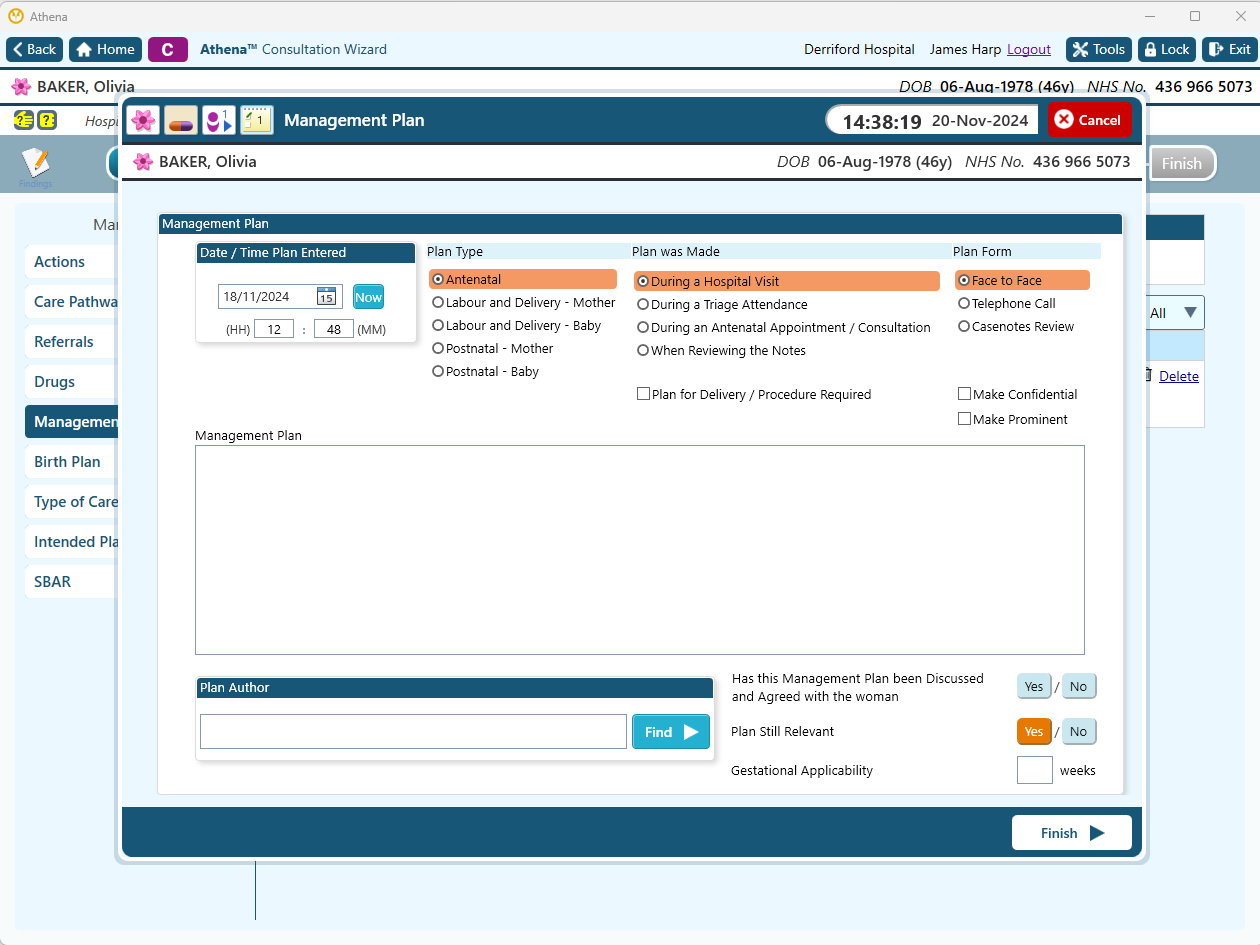Open the date picker calendar icon
Image resolution: width=1260 pixels, height=945 pixels.
point(327,296)
